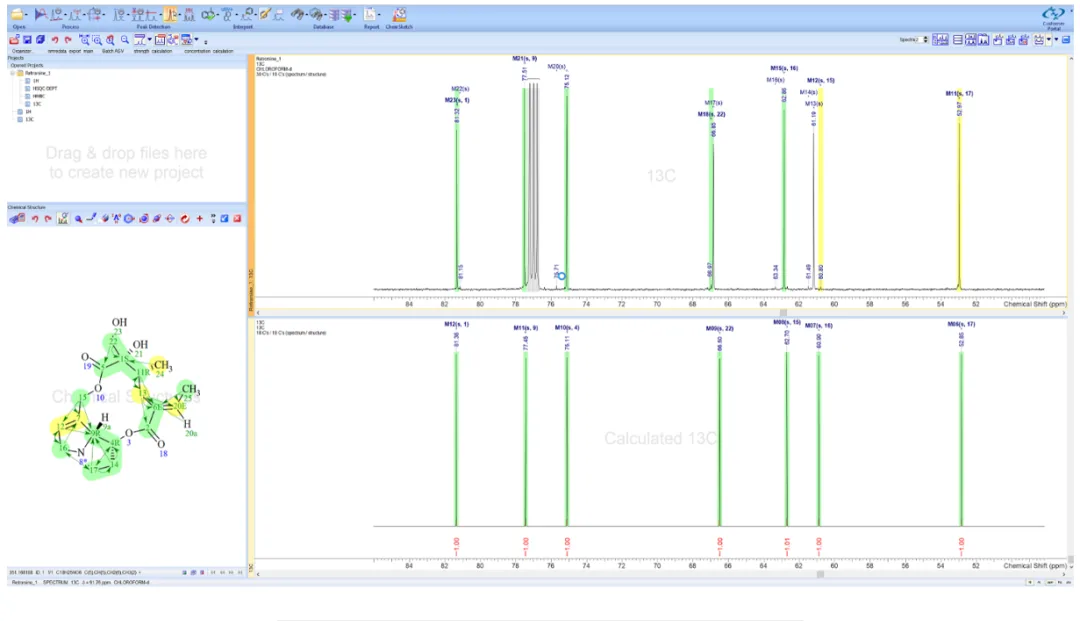Click the red plus icon in structure toolbar

(x=200, y=219)
